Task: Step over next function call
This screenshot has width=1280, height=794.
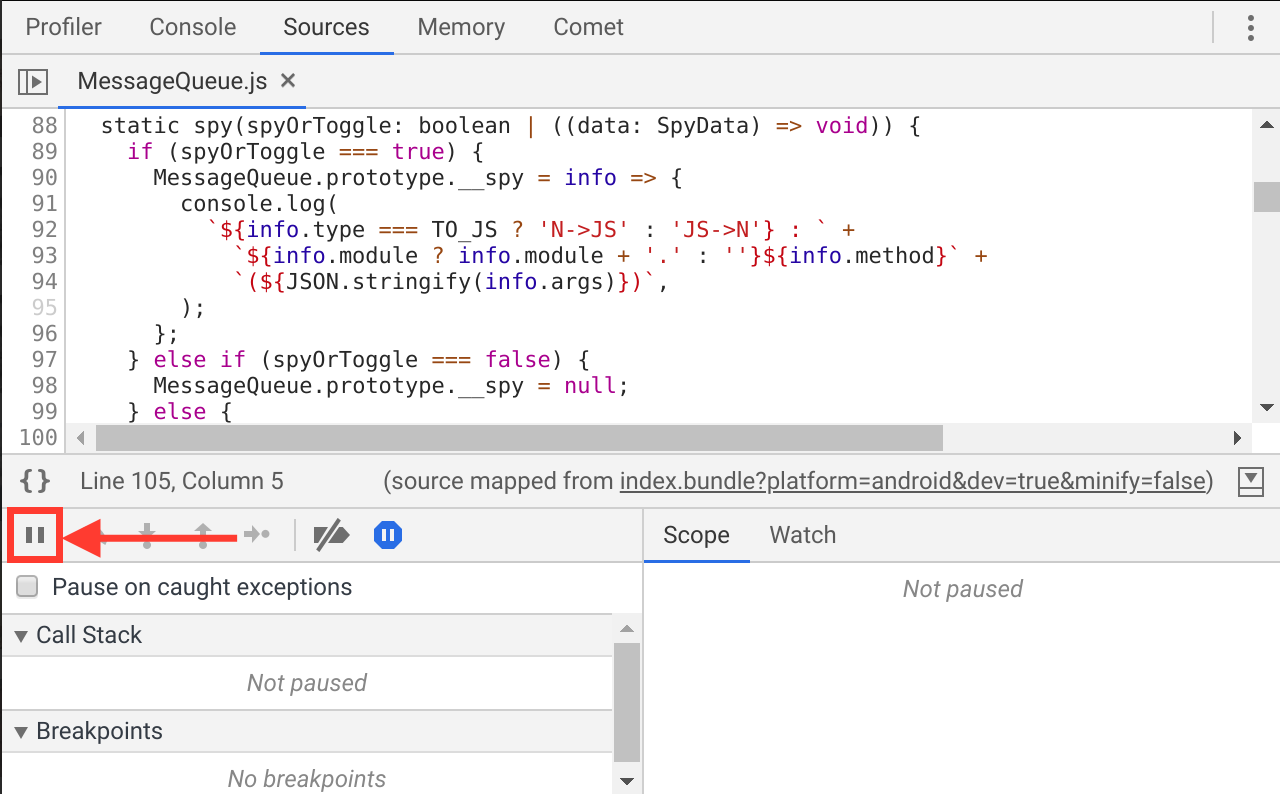Action: [95, 535]
